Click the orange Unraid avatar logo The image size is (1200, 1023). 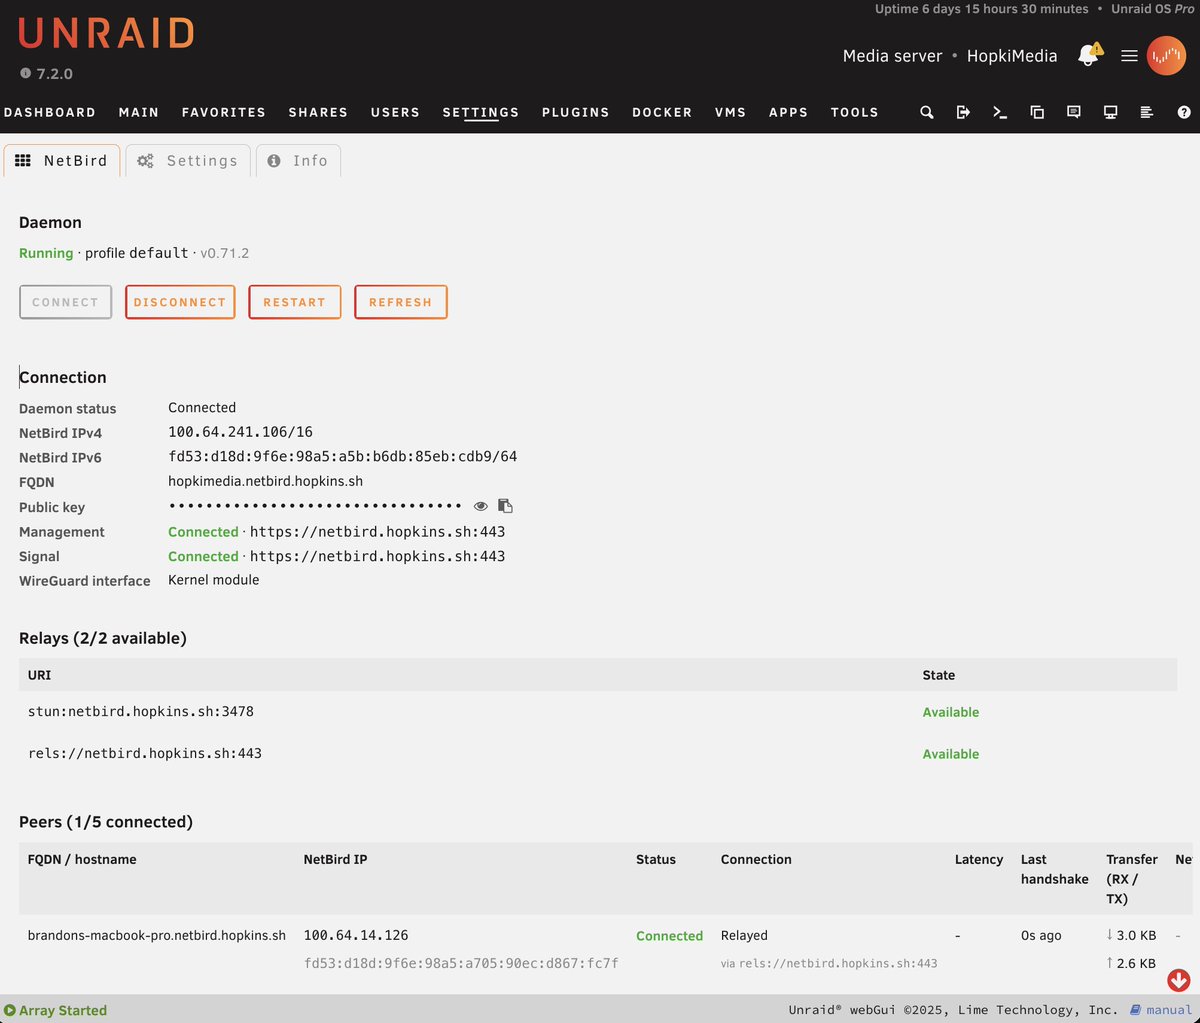(x=1165, y=55)
